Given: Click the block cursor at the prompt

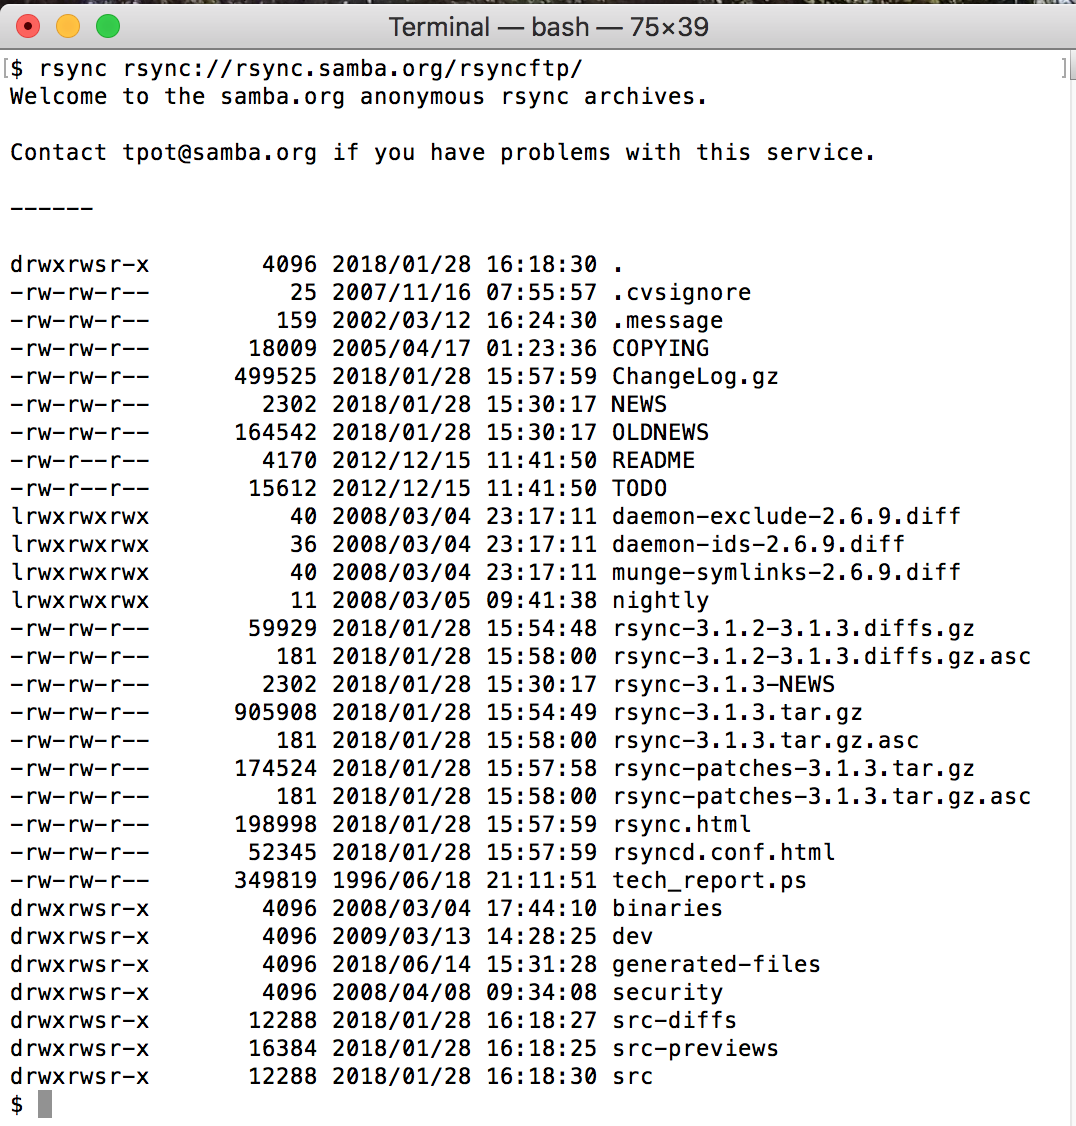Looking at the screenshot, I should (44, 1104).
